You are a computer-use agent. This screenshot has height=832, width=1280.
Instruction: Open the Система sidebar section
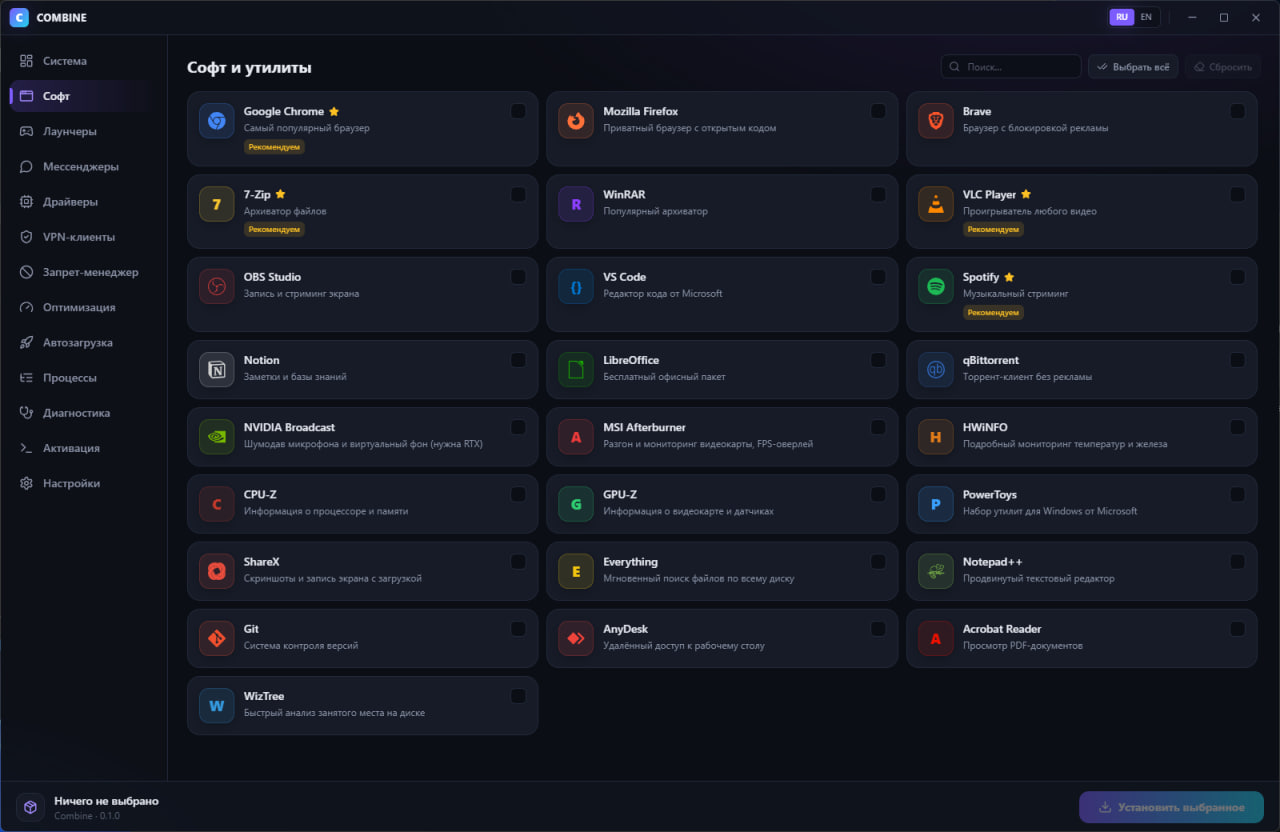(x=83, y=61)
